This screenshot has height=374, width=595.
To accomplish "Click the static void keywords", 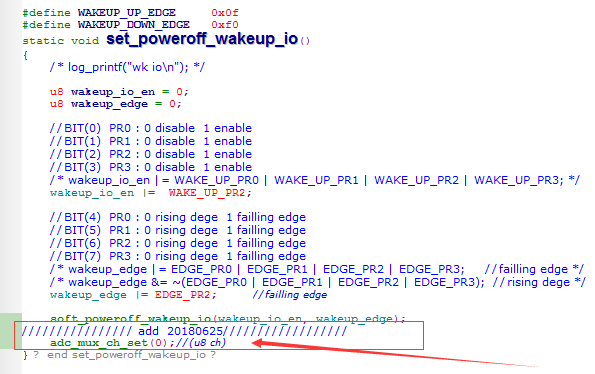I will (61, 41).
